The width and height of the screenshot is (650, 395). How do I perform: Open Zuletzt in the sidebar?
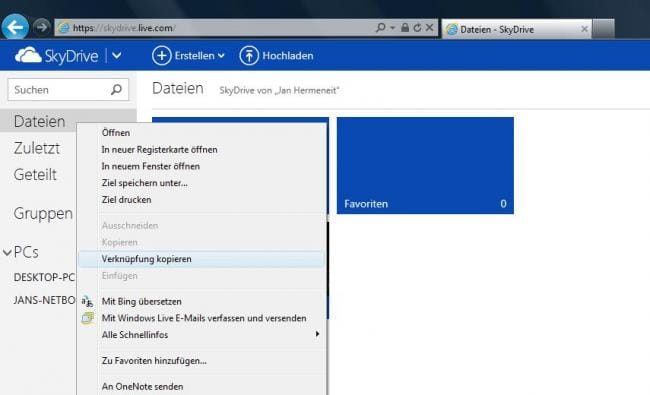36,148
